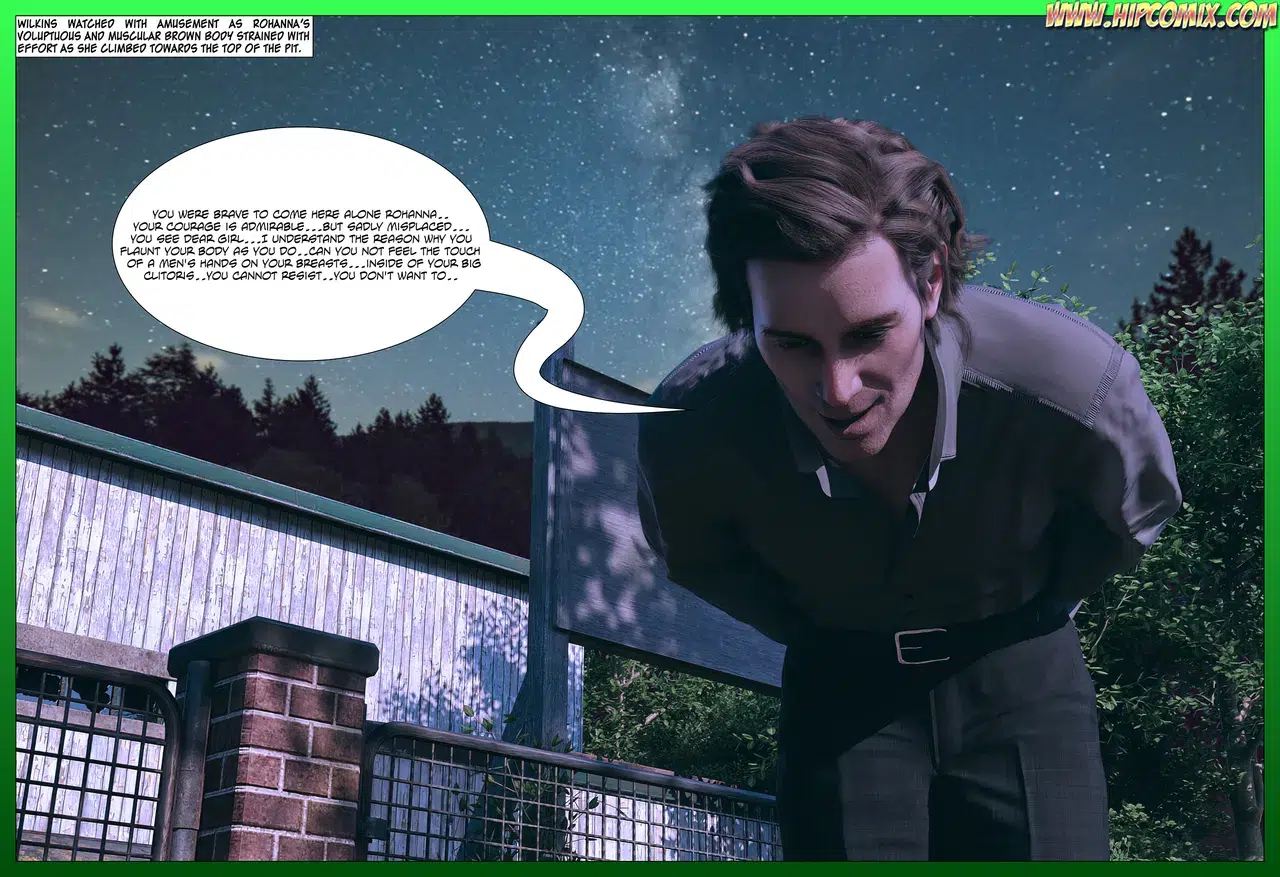
Task: Click the silver belt buckle
Action: click(x=921, y=645)
